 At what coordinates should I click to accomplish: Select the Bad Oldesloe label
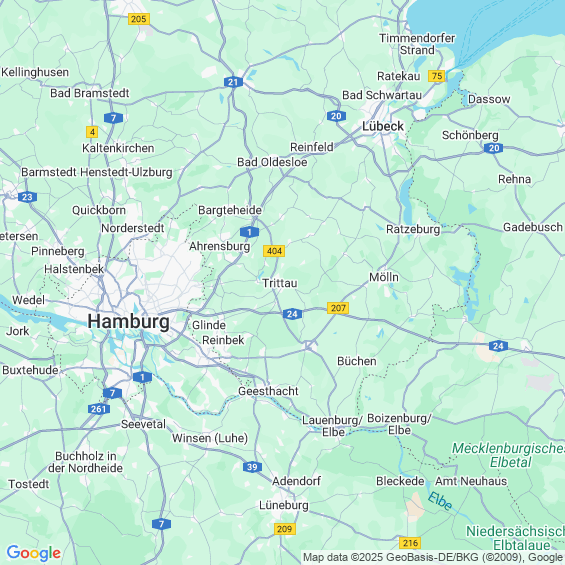[x=272, y=162]
